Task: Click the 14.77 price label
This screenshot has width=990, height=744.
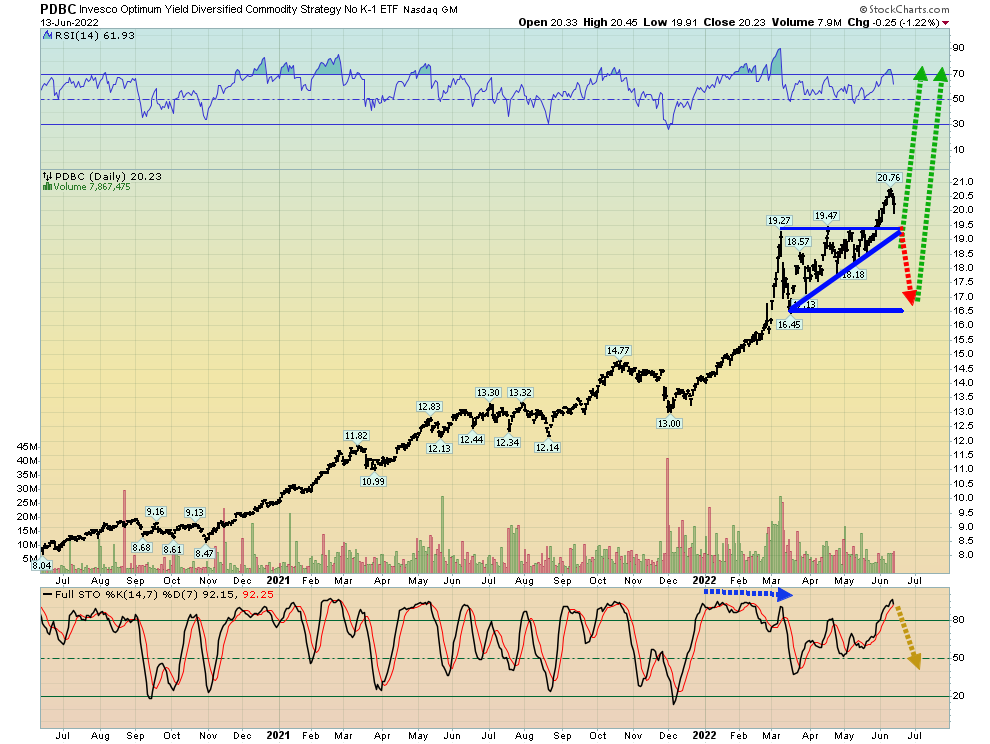Action: 617,351
